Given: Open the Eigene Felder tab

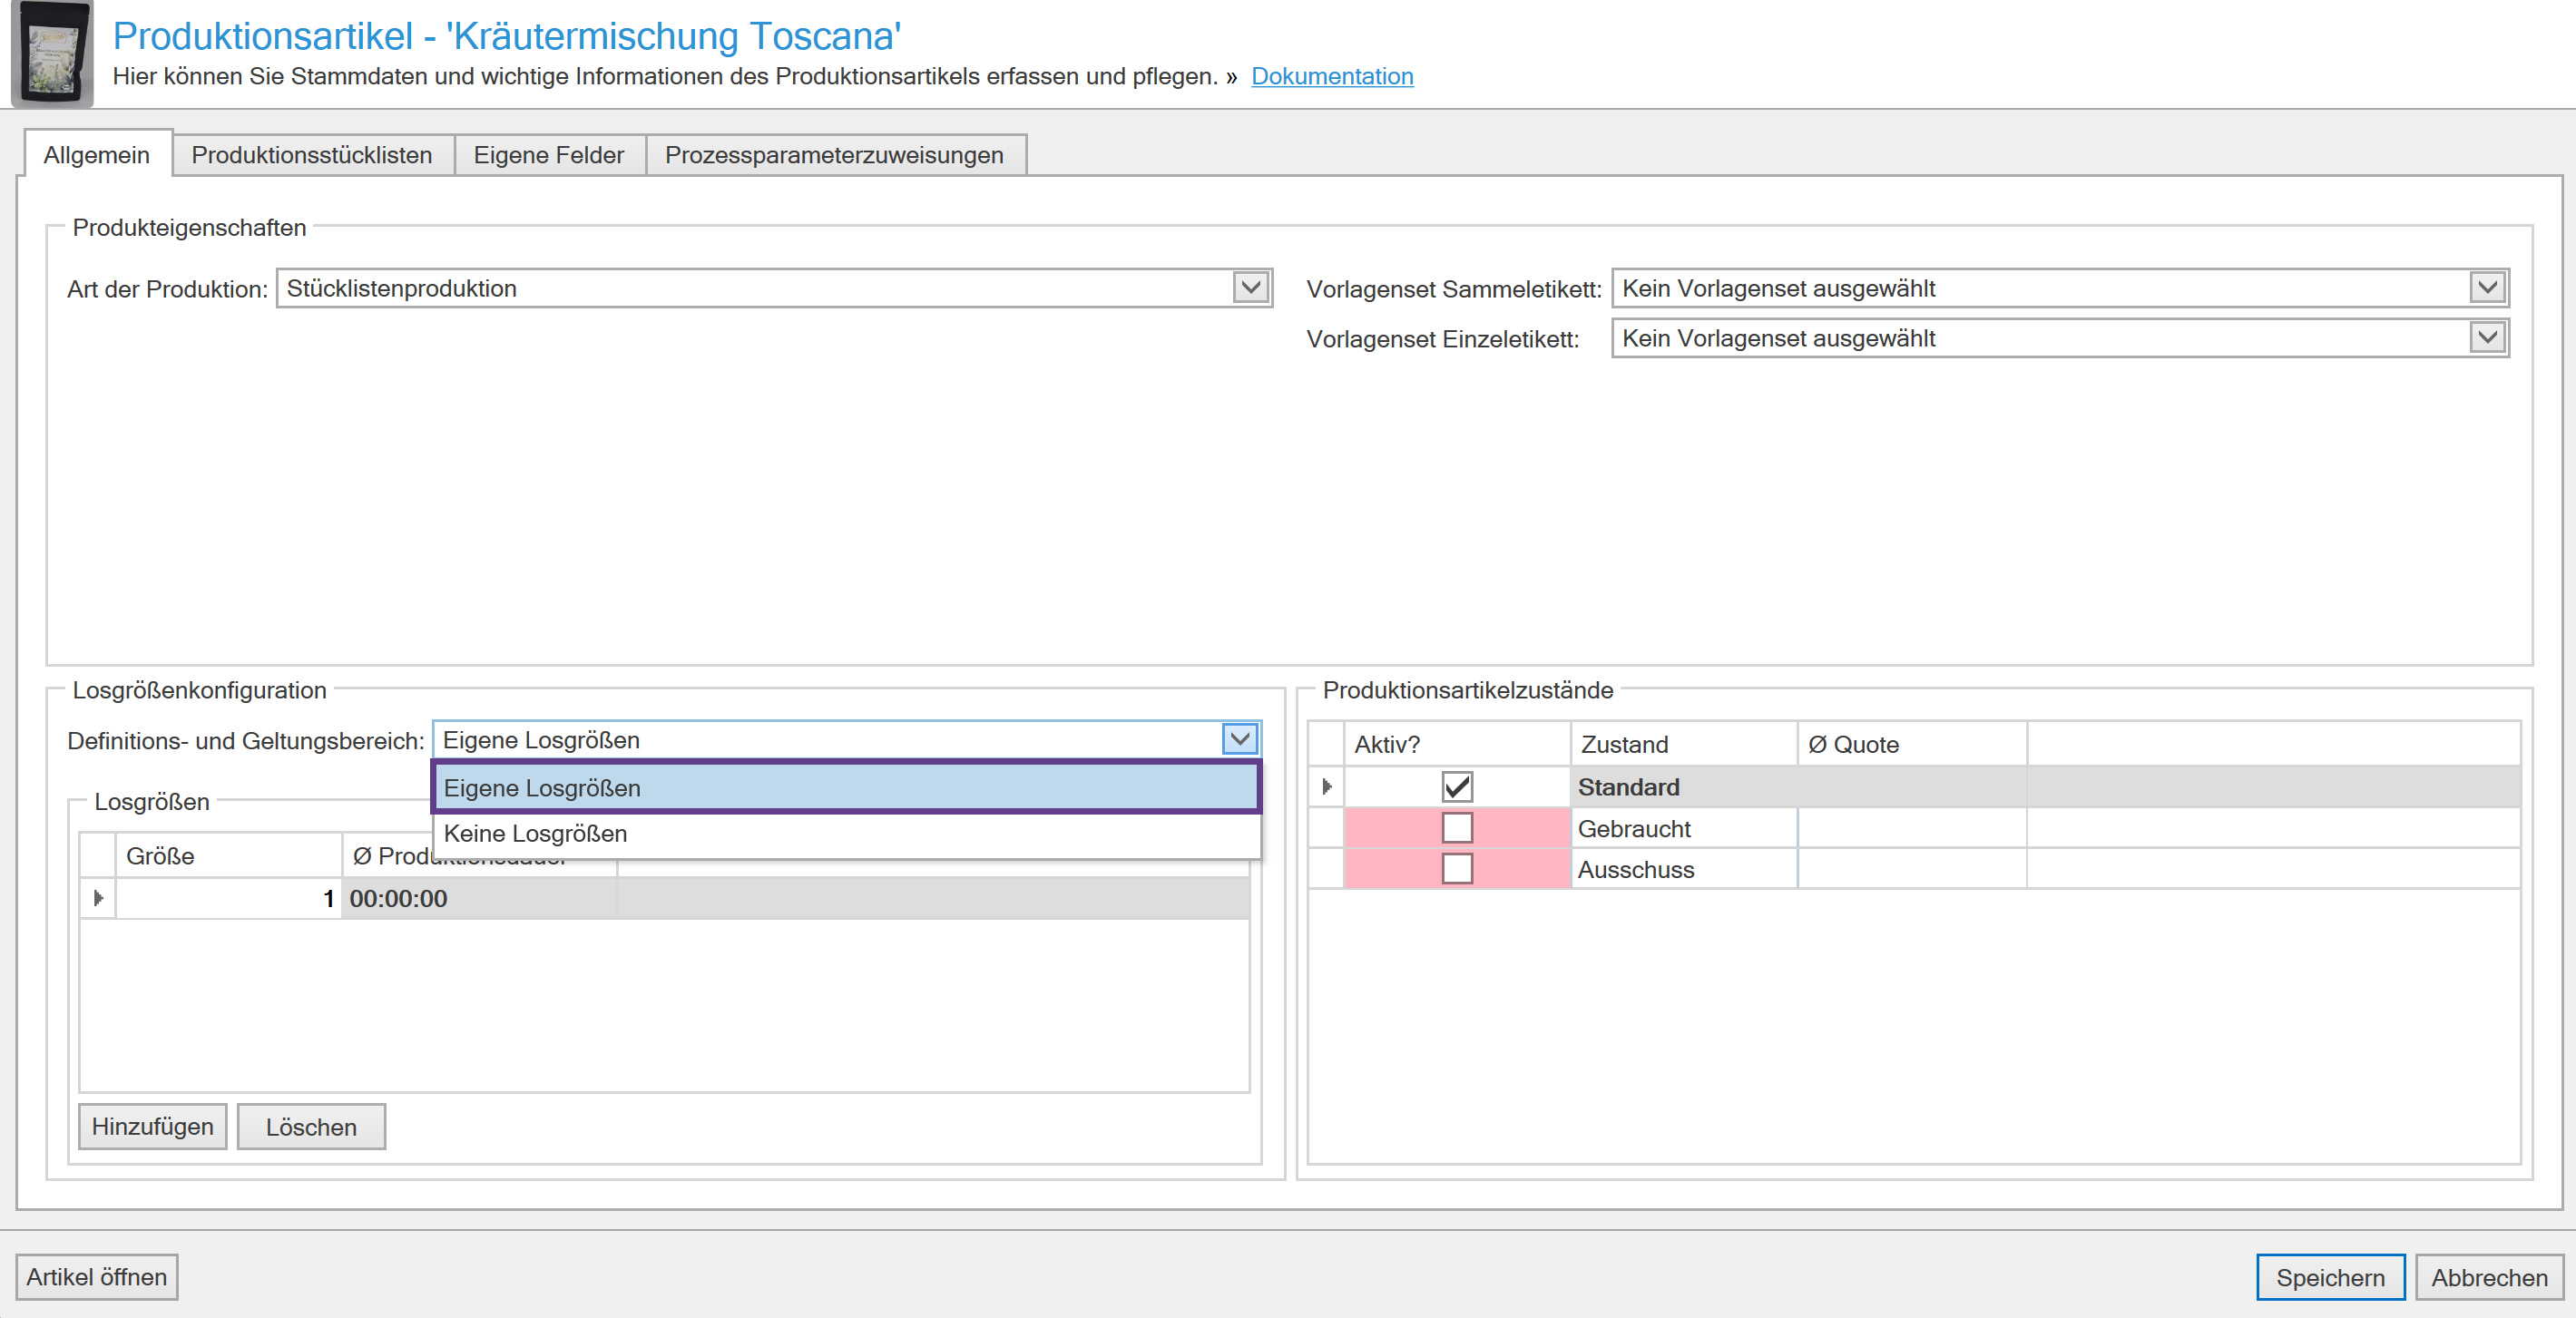Looking at the screenshot, I should 548,155.
